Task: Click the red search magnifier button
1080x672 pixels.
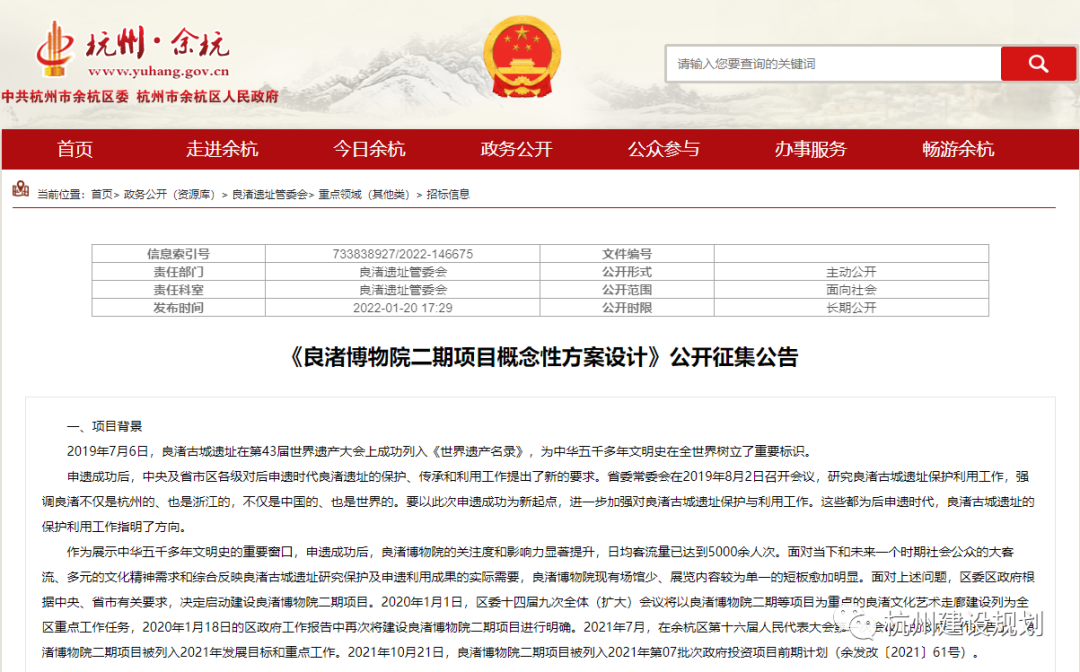Action: (x=1037, y=64)
